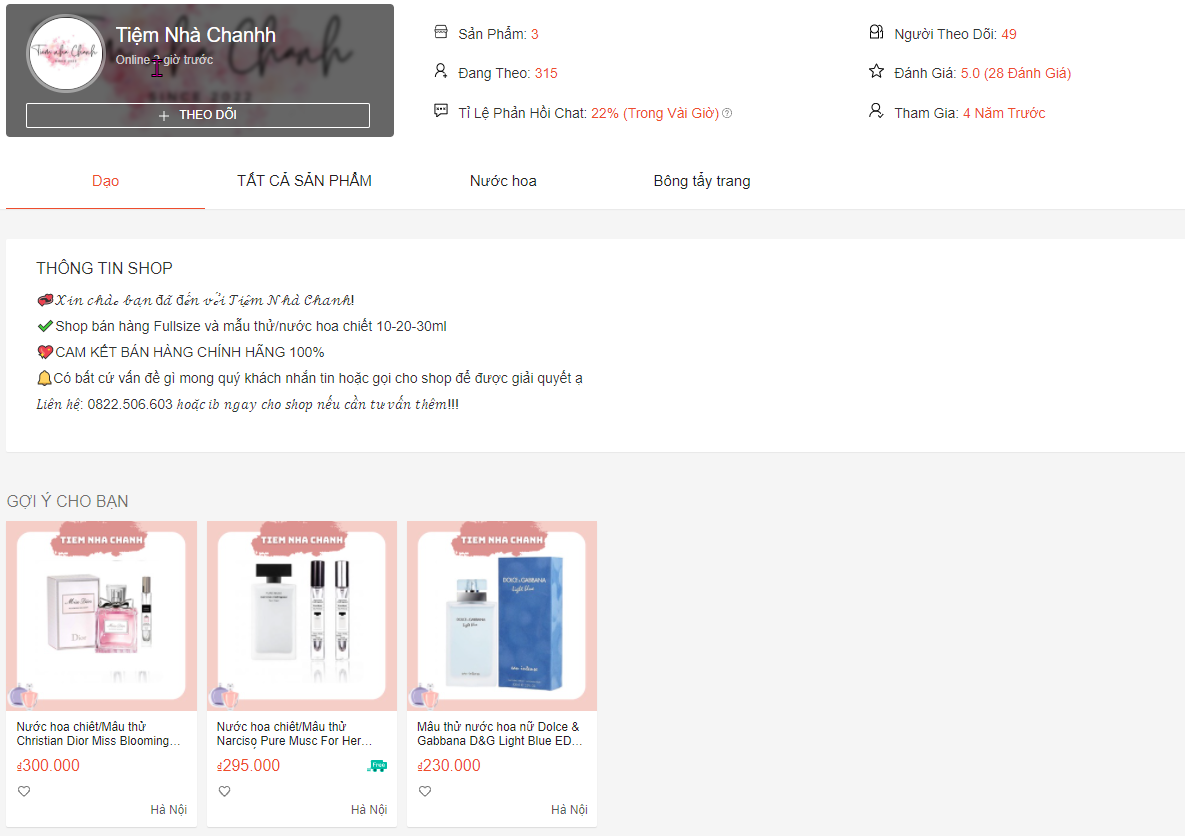Click the Sản Phẩm store icon
The width and height of the screenshot is (1185, 836).
pos(441,32)
